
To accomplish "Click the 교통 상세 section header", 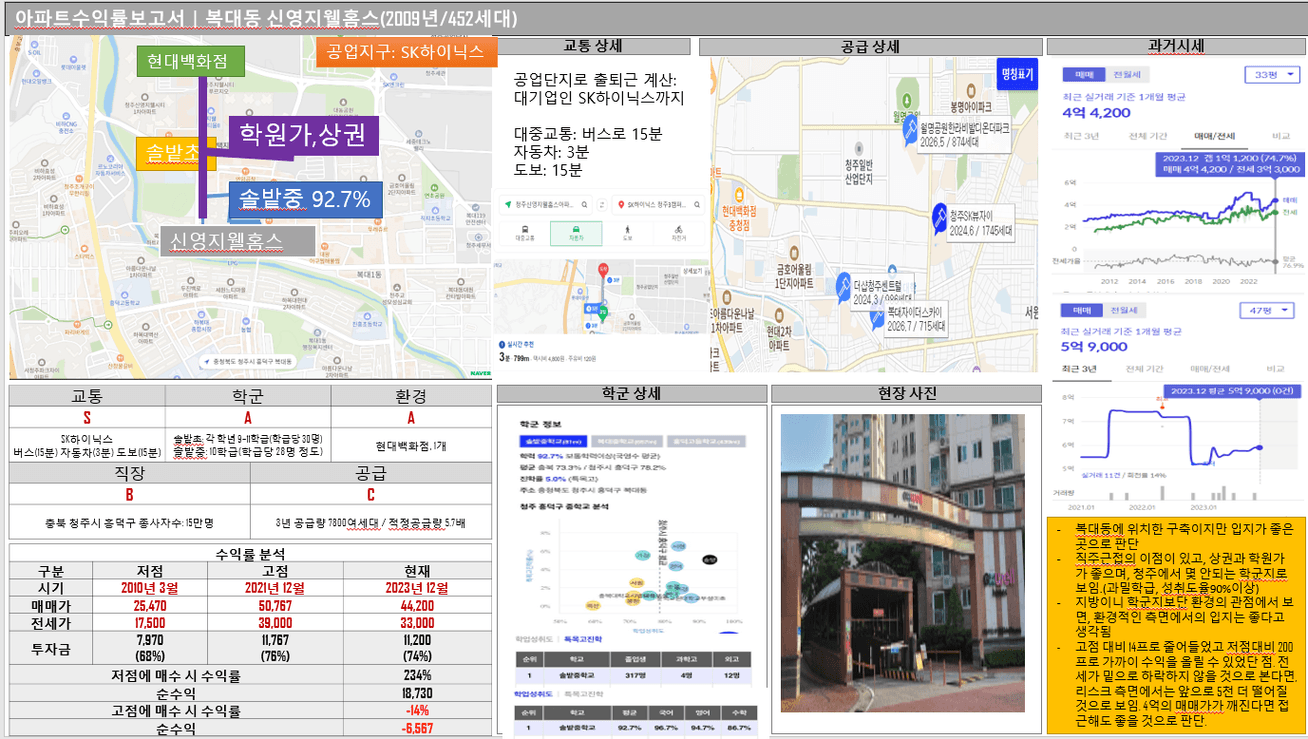I will pyautogui.click(x=594, y=46).
